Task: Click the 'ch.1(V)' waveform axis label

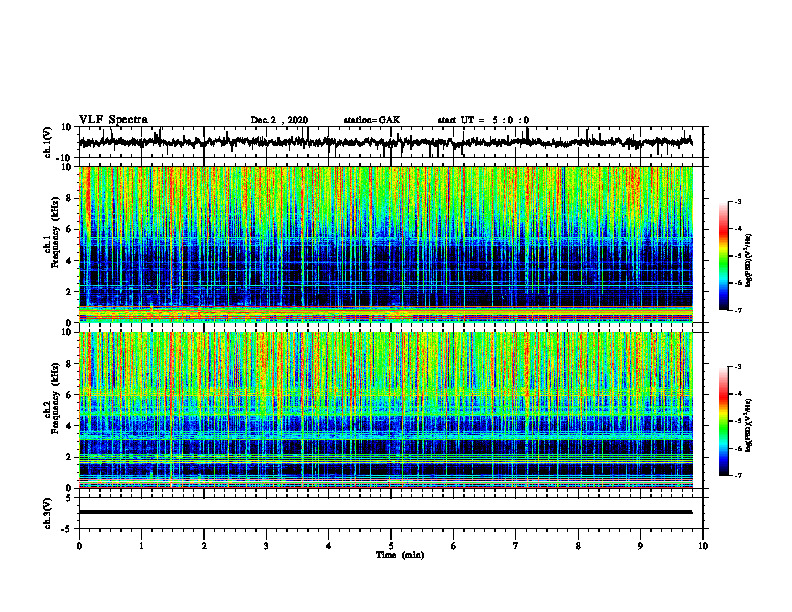Action: (x=47, y=142)
